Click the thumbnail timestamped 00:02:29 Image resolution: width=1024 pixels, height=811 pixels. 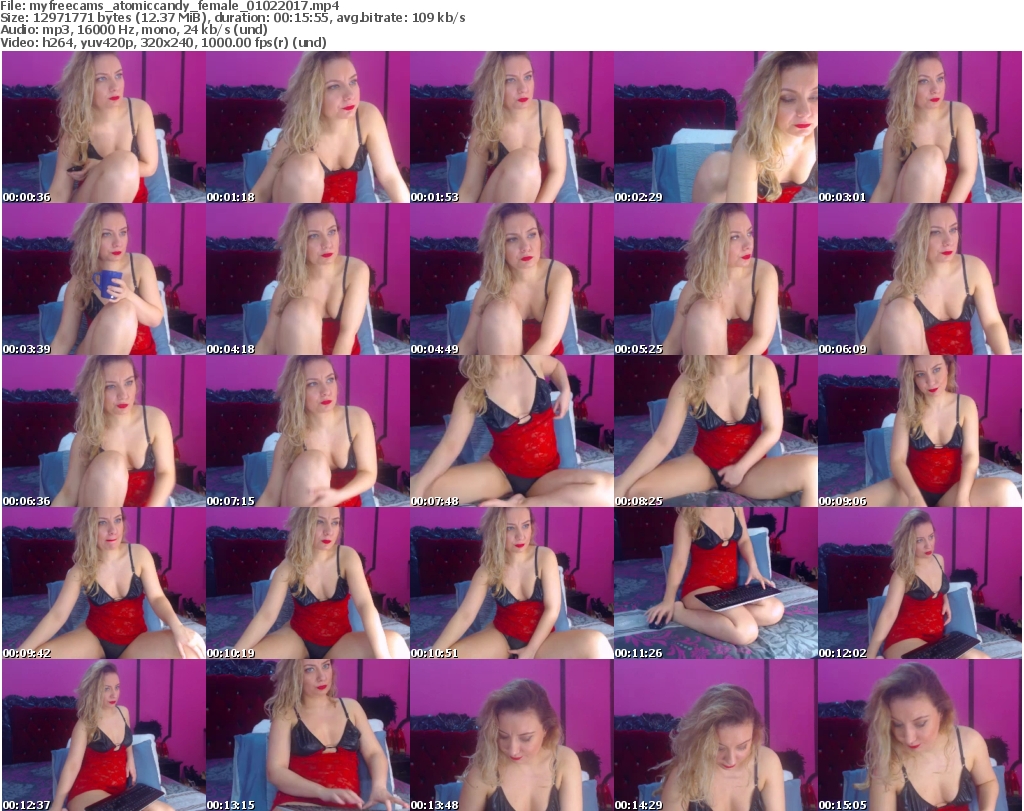(x=716, y=127)
